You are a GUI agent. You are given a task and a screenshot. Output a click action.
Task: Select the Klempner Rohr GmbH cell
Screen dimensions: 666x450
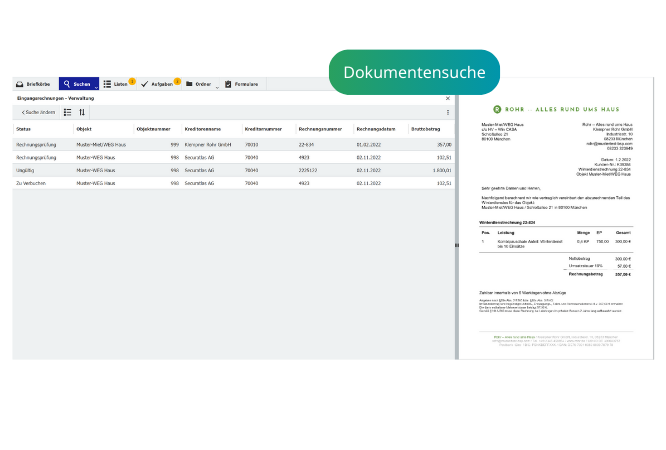pyautogui.click(x=208, y=145)
